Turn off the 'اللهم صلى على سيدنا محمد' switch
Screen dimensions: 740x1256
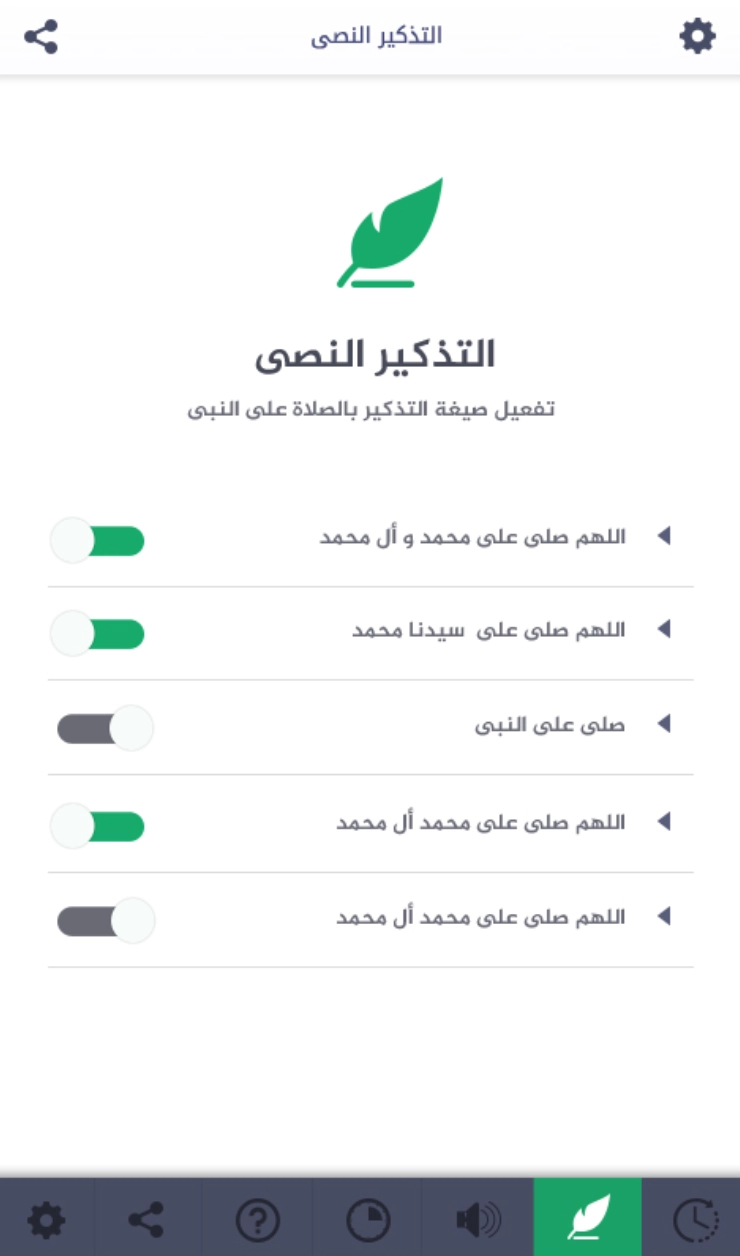click(98, 633)
